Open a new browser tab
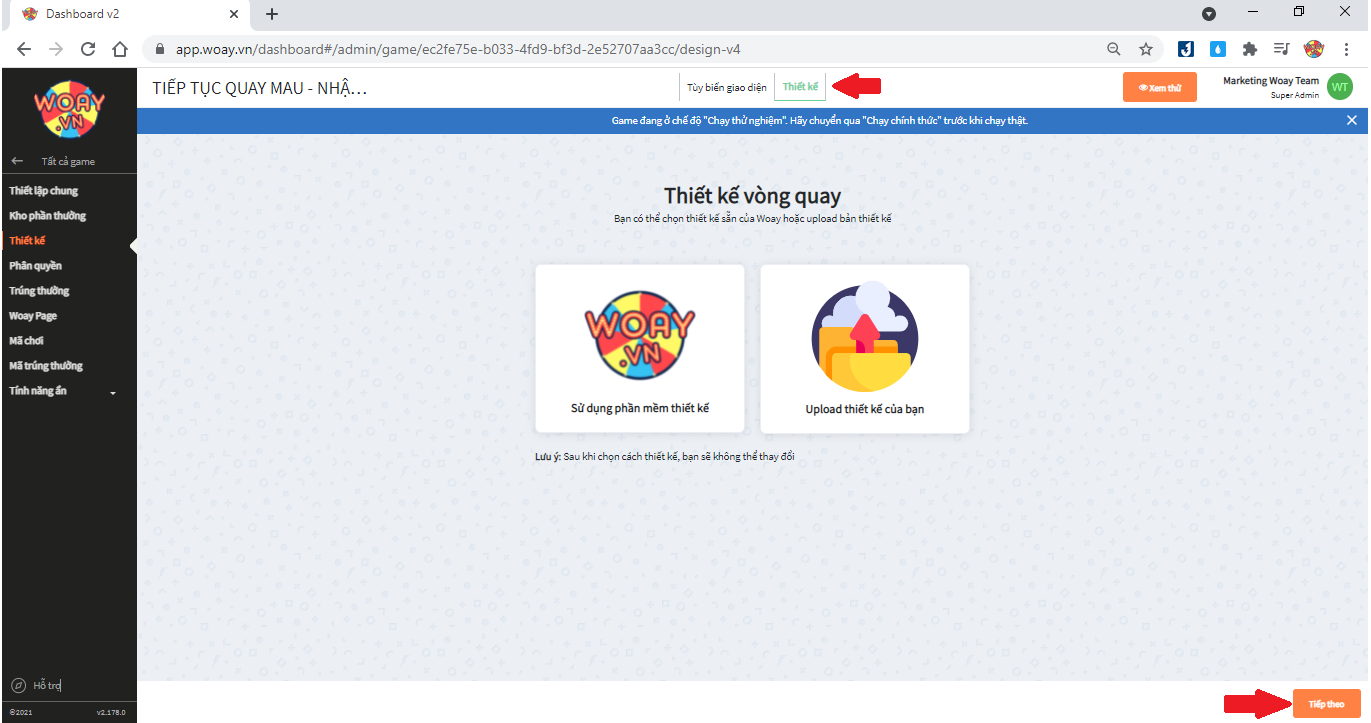1371x723 pixels. click(272, 14)
